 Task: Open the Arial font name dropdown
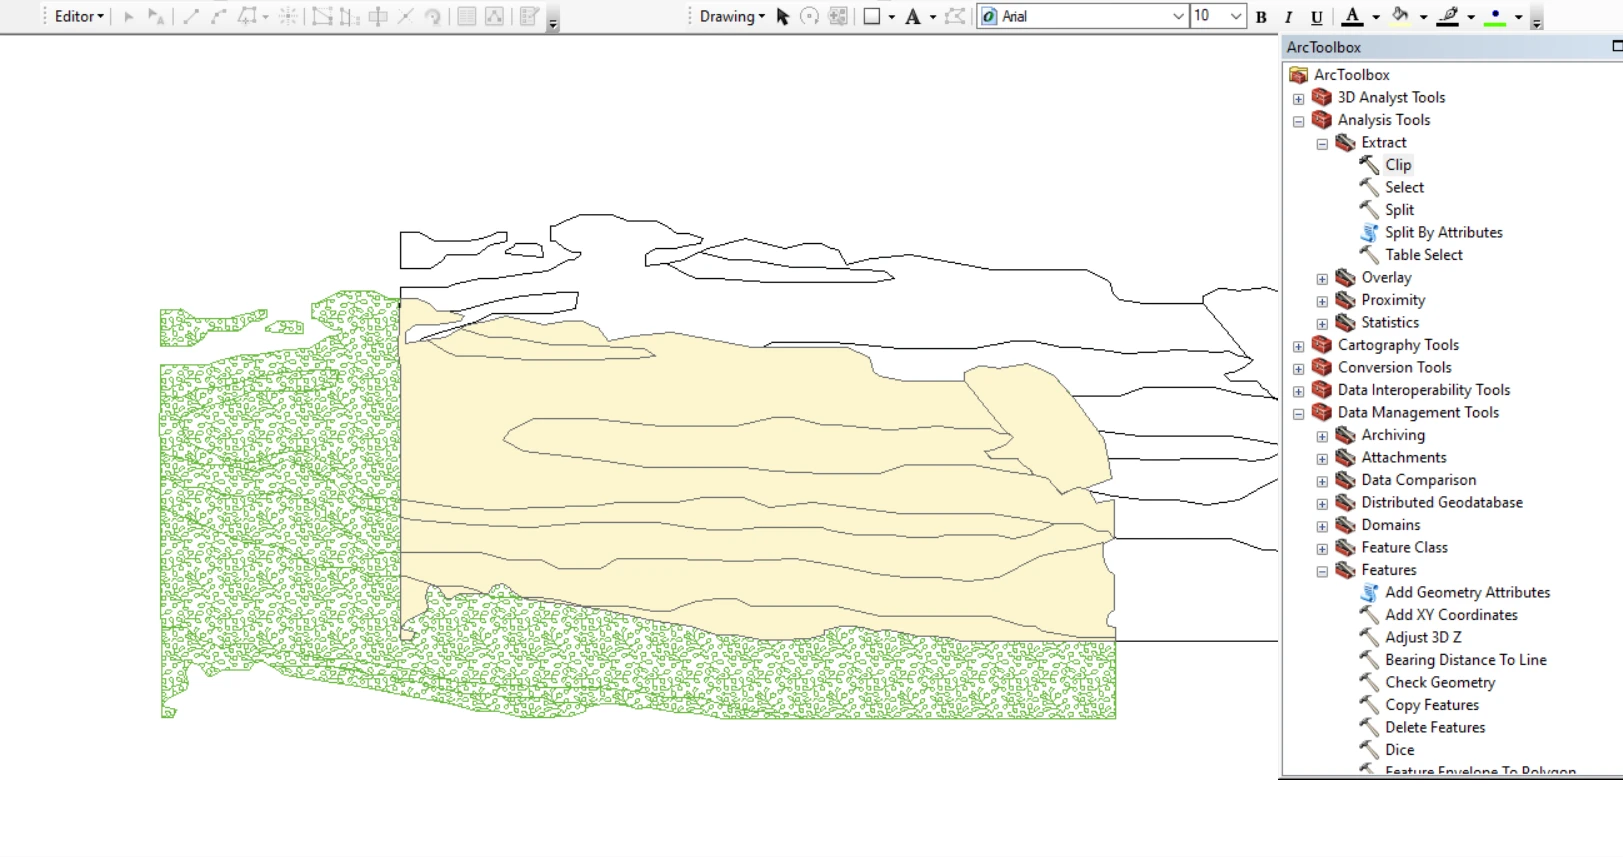(x=1177, y=16)
